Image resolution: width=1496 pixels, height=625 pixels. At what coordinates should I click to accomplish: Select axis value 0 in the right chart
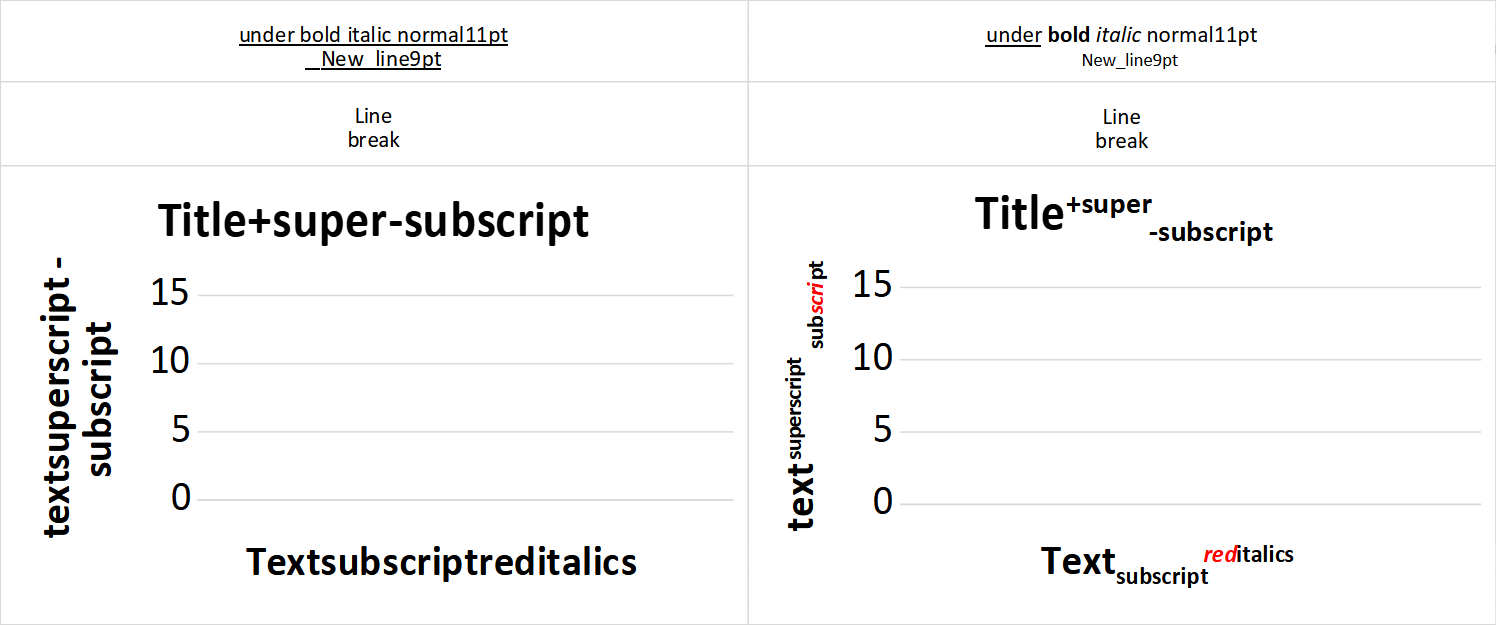tap(882, 501)
